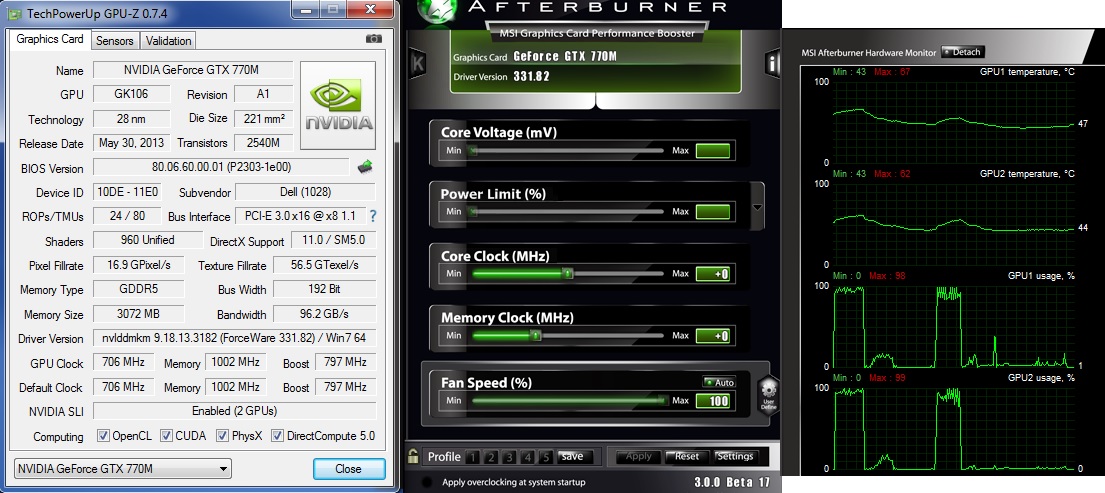Click the Fan Speed slider

click(x=567, y=400)
